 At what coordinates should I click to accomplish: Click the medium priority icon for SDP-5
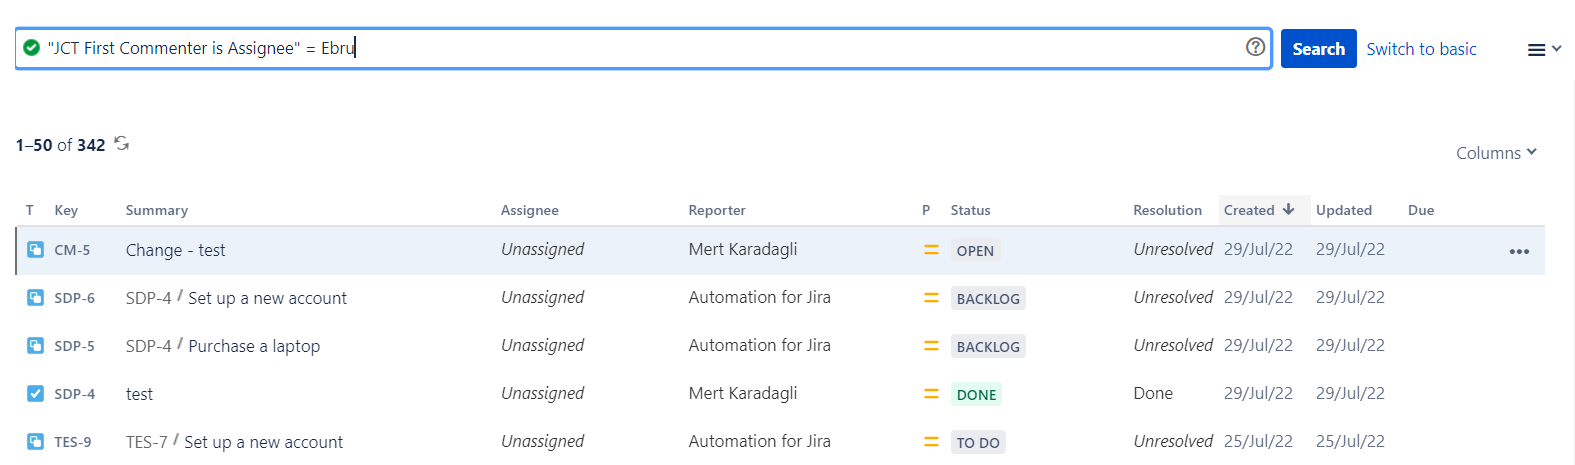[x=931, y=346]
